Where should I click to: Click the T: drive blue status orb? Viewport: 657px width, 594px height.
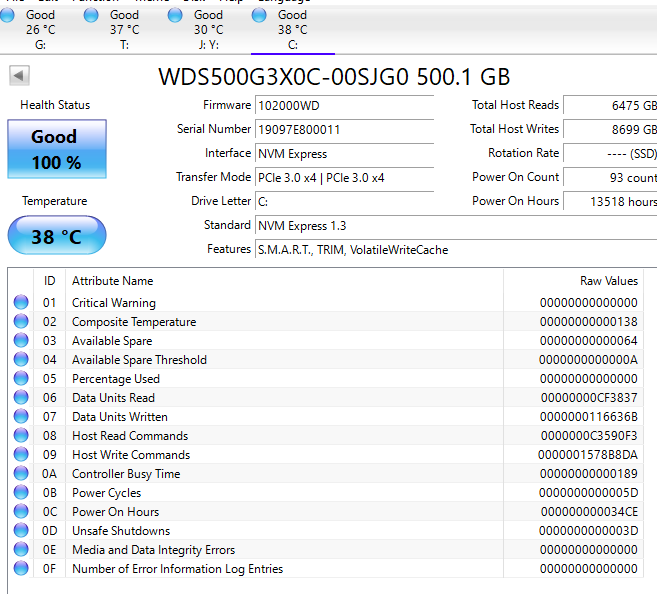tap(91, 15)
